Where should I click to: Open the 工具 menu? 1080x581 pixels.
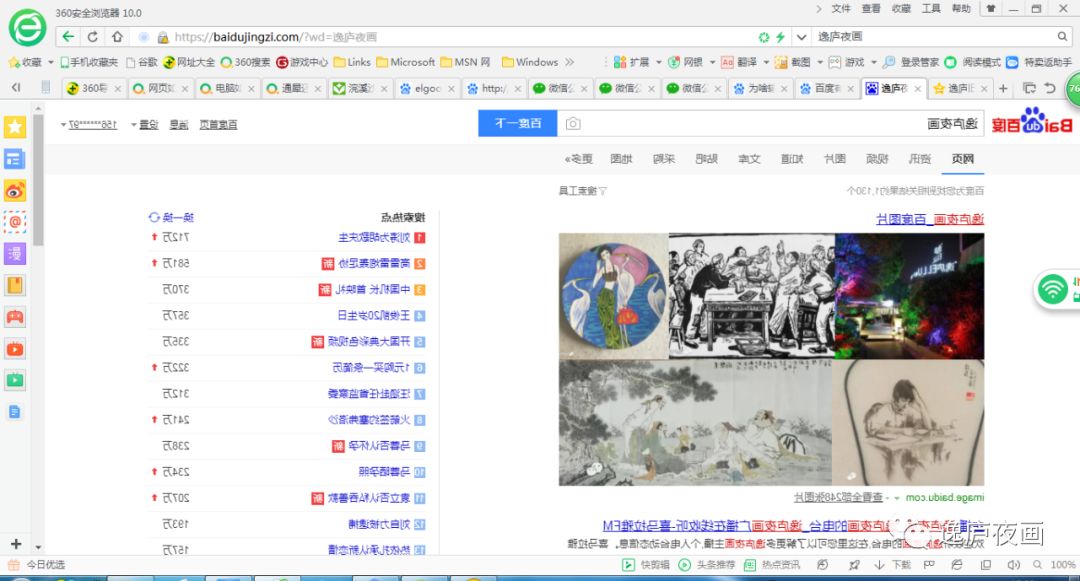click(931, 9)
